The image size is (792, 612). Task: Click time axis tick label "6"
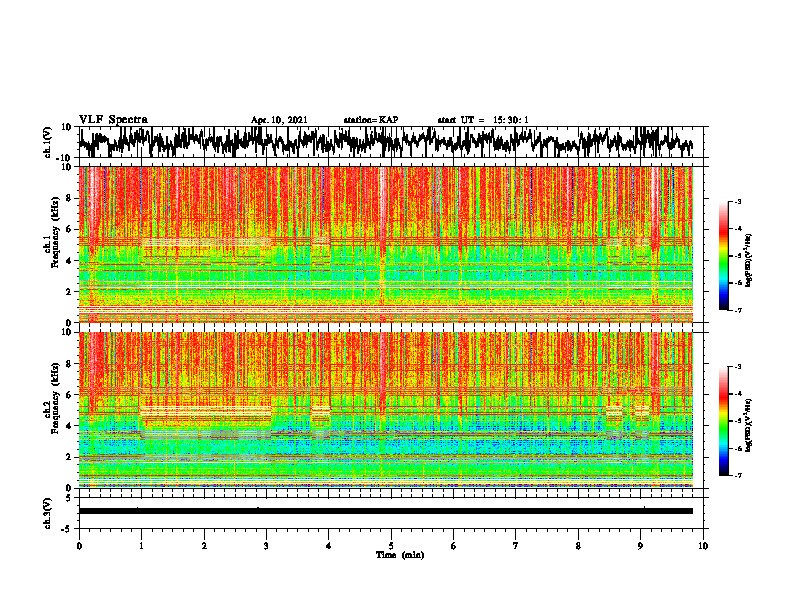454,546
